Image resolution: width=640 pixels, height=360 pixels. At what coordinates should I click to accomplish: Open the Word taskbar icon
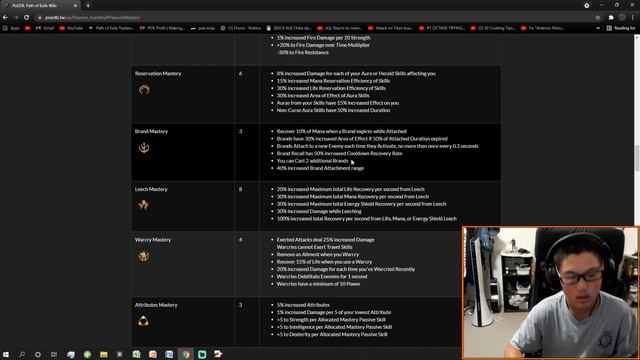(169, 354)
